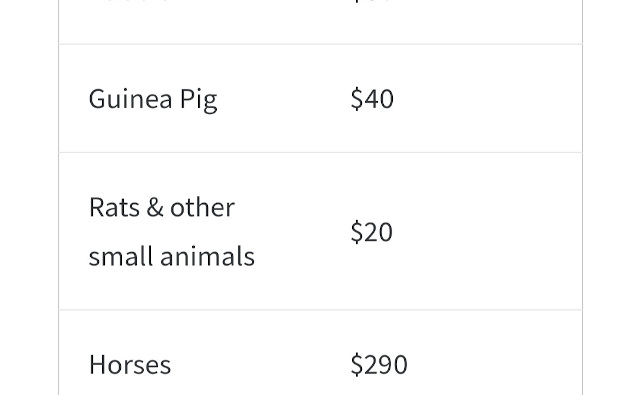The width and height of the screenshot is (640, 395).
Task: Click the word other
Action: (202, 207)
